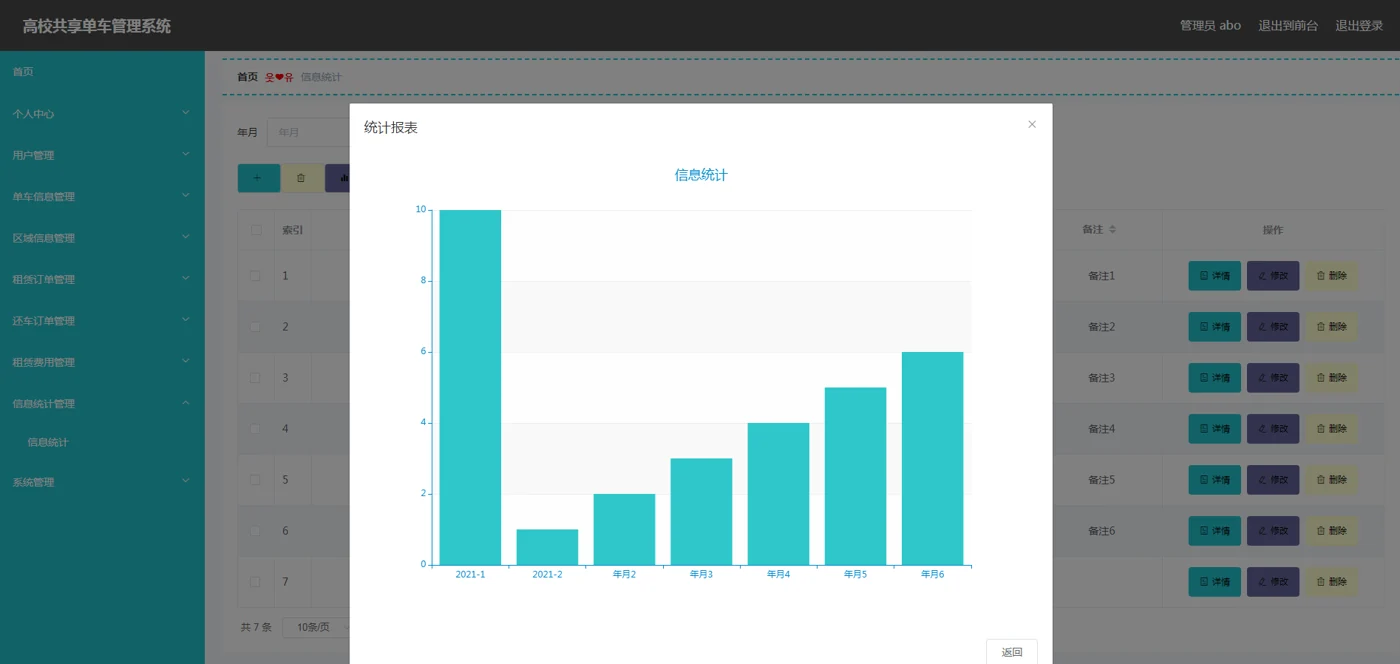Focus the 年月 search input field
1400x664 pixels.
pos(308,132)
